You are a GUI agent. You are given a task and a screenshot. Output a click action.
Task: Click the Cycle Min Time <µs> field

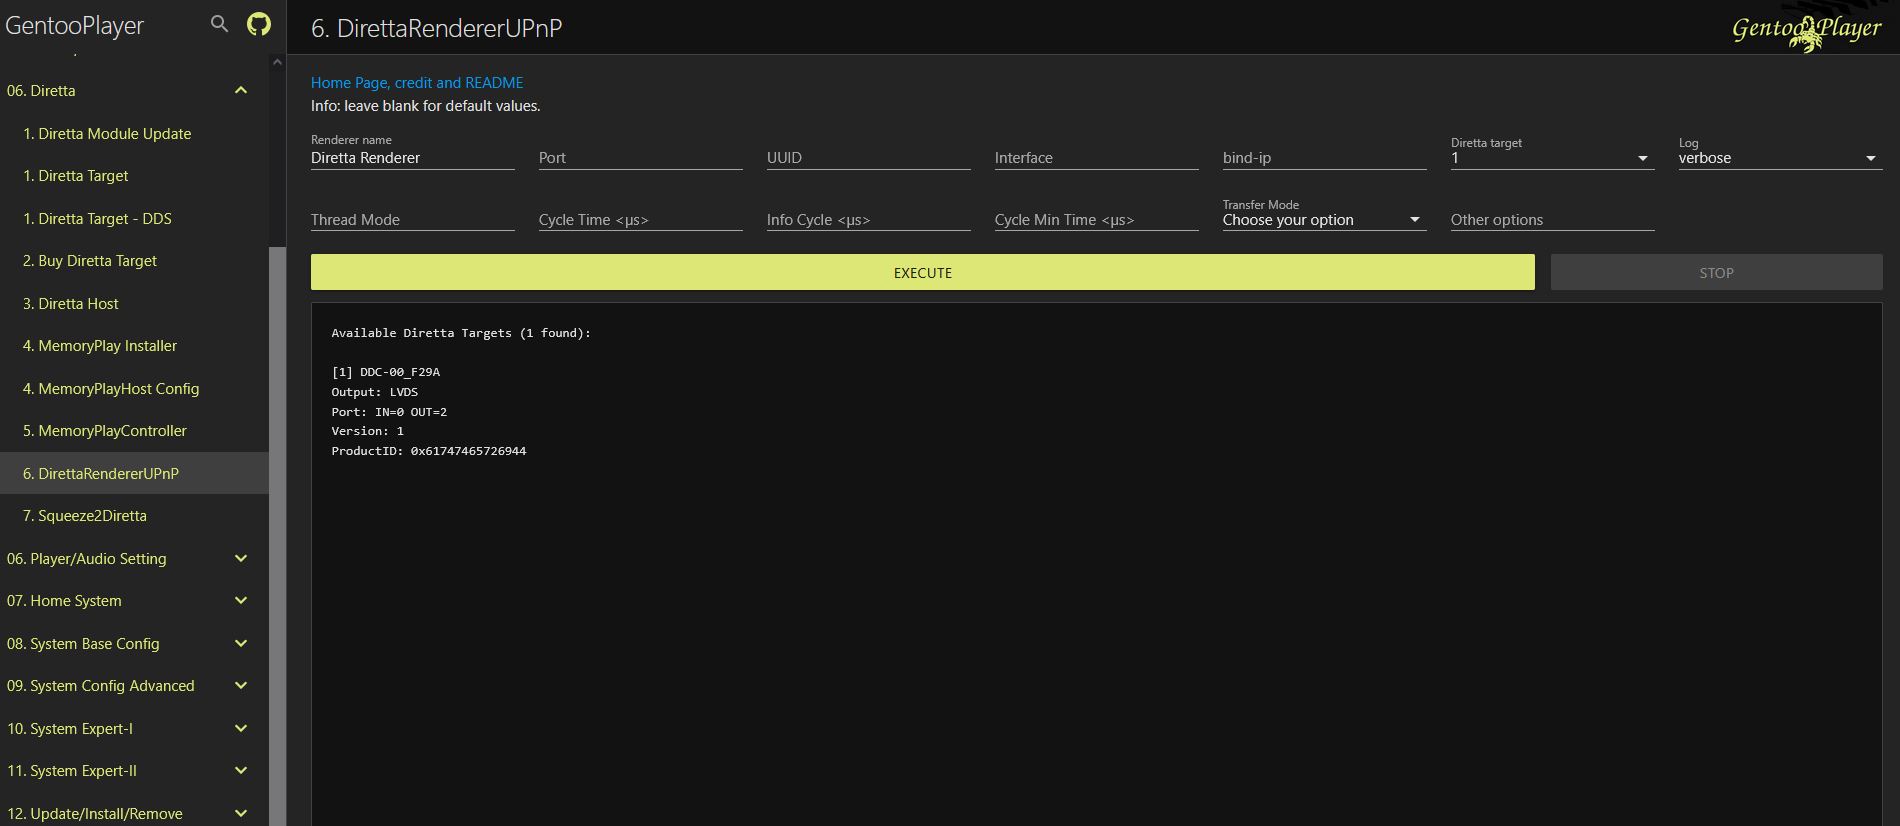[x=1096, y=220]
